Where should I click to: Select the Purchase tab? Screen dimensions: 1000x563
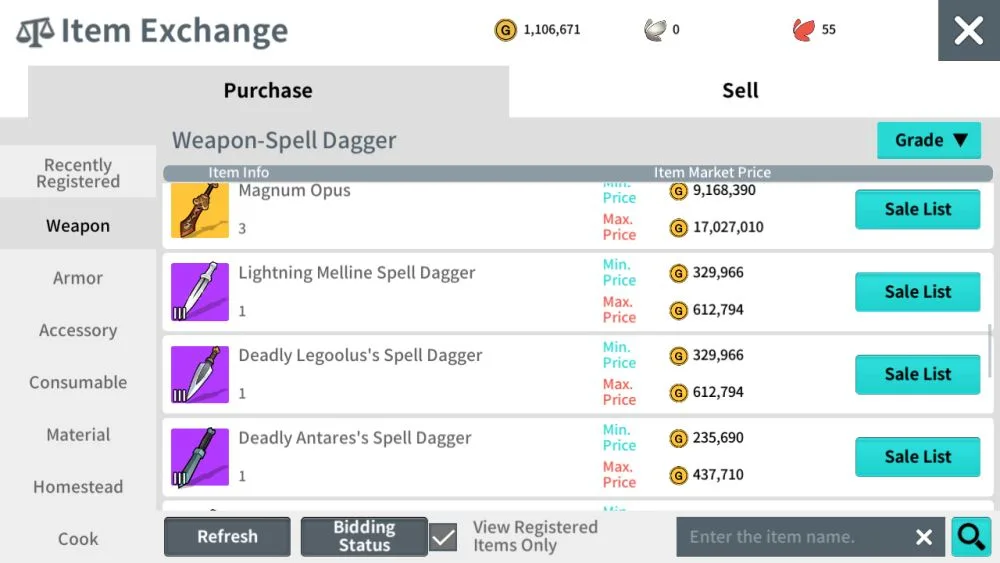click(x=268, y=91)
